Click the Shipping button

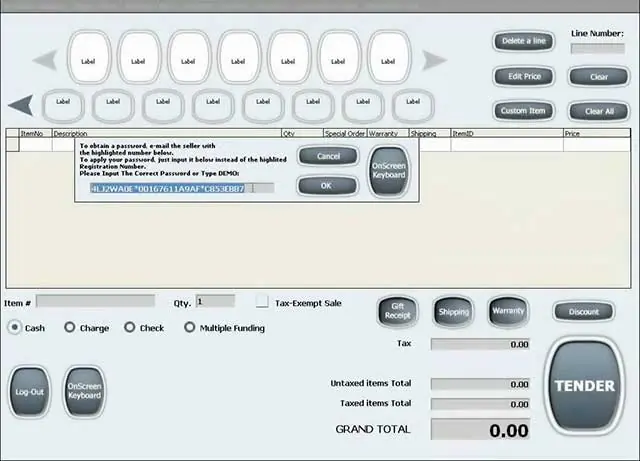coord(453,312)
